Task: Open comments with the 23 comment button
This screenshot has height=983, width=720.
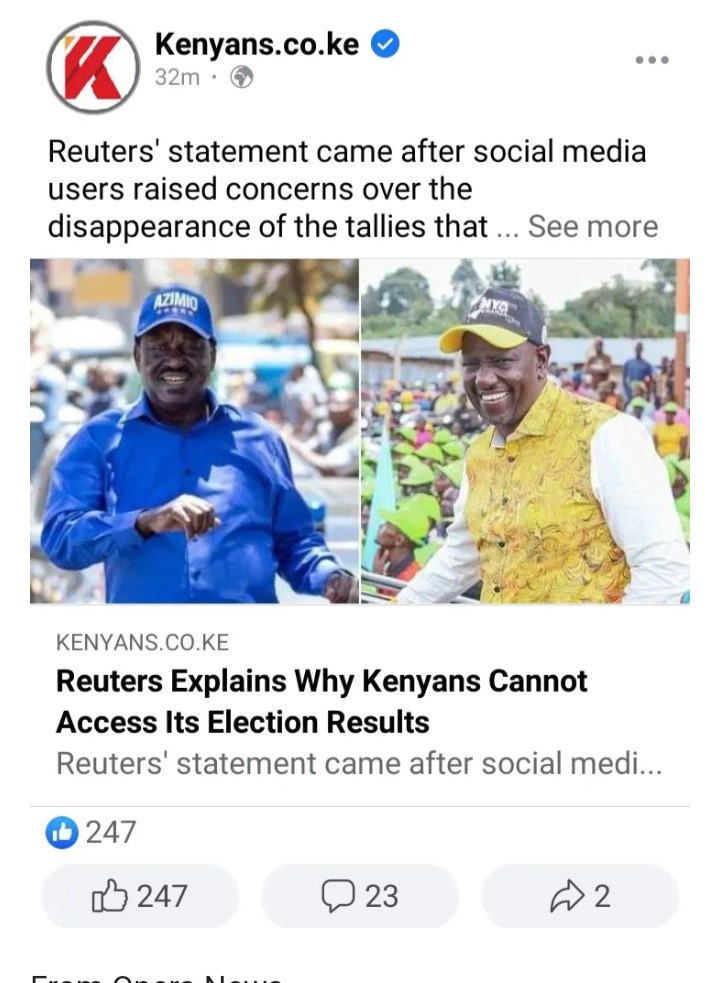Action: 360,896
